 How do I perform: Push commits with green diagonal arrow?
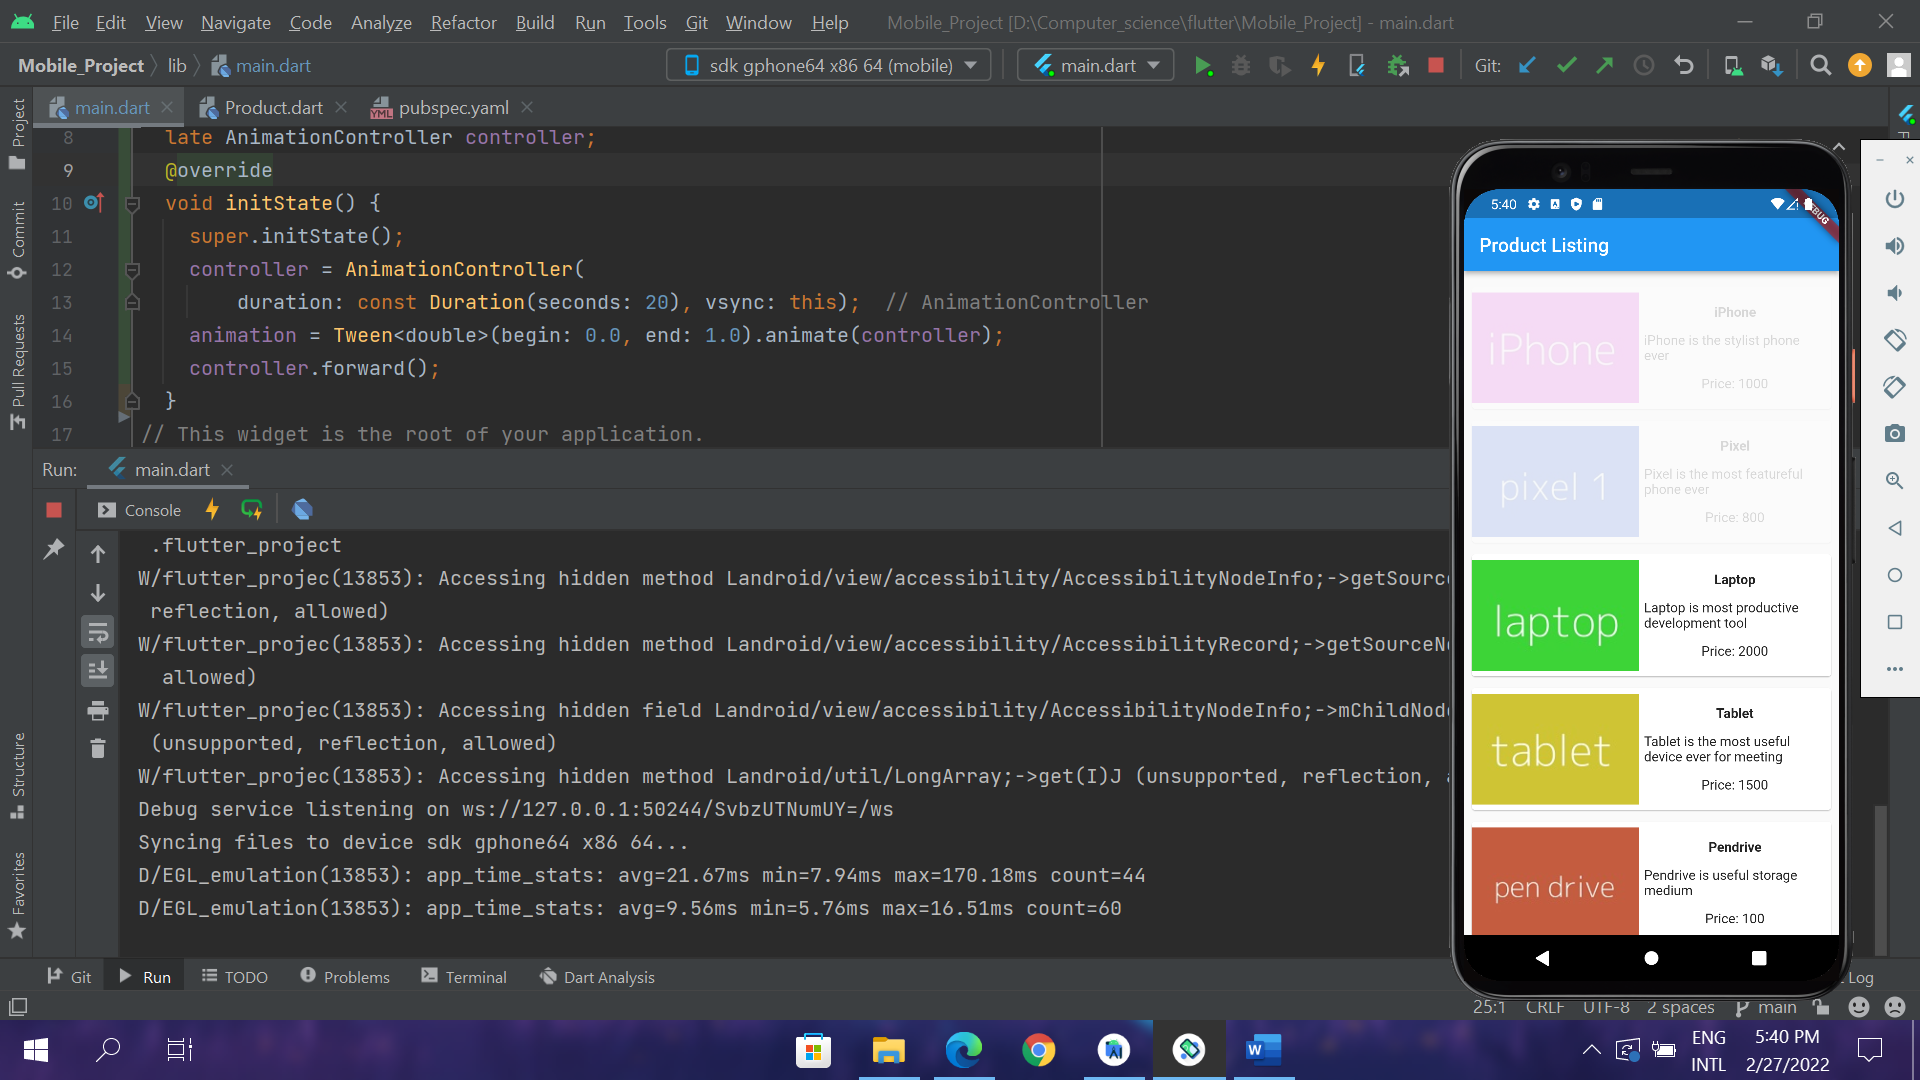[x=1605, y=66]
